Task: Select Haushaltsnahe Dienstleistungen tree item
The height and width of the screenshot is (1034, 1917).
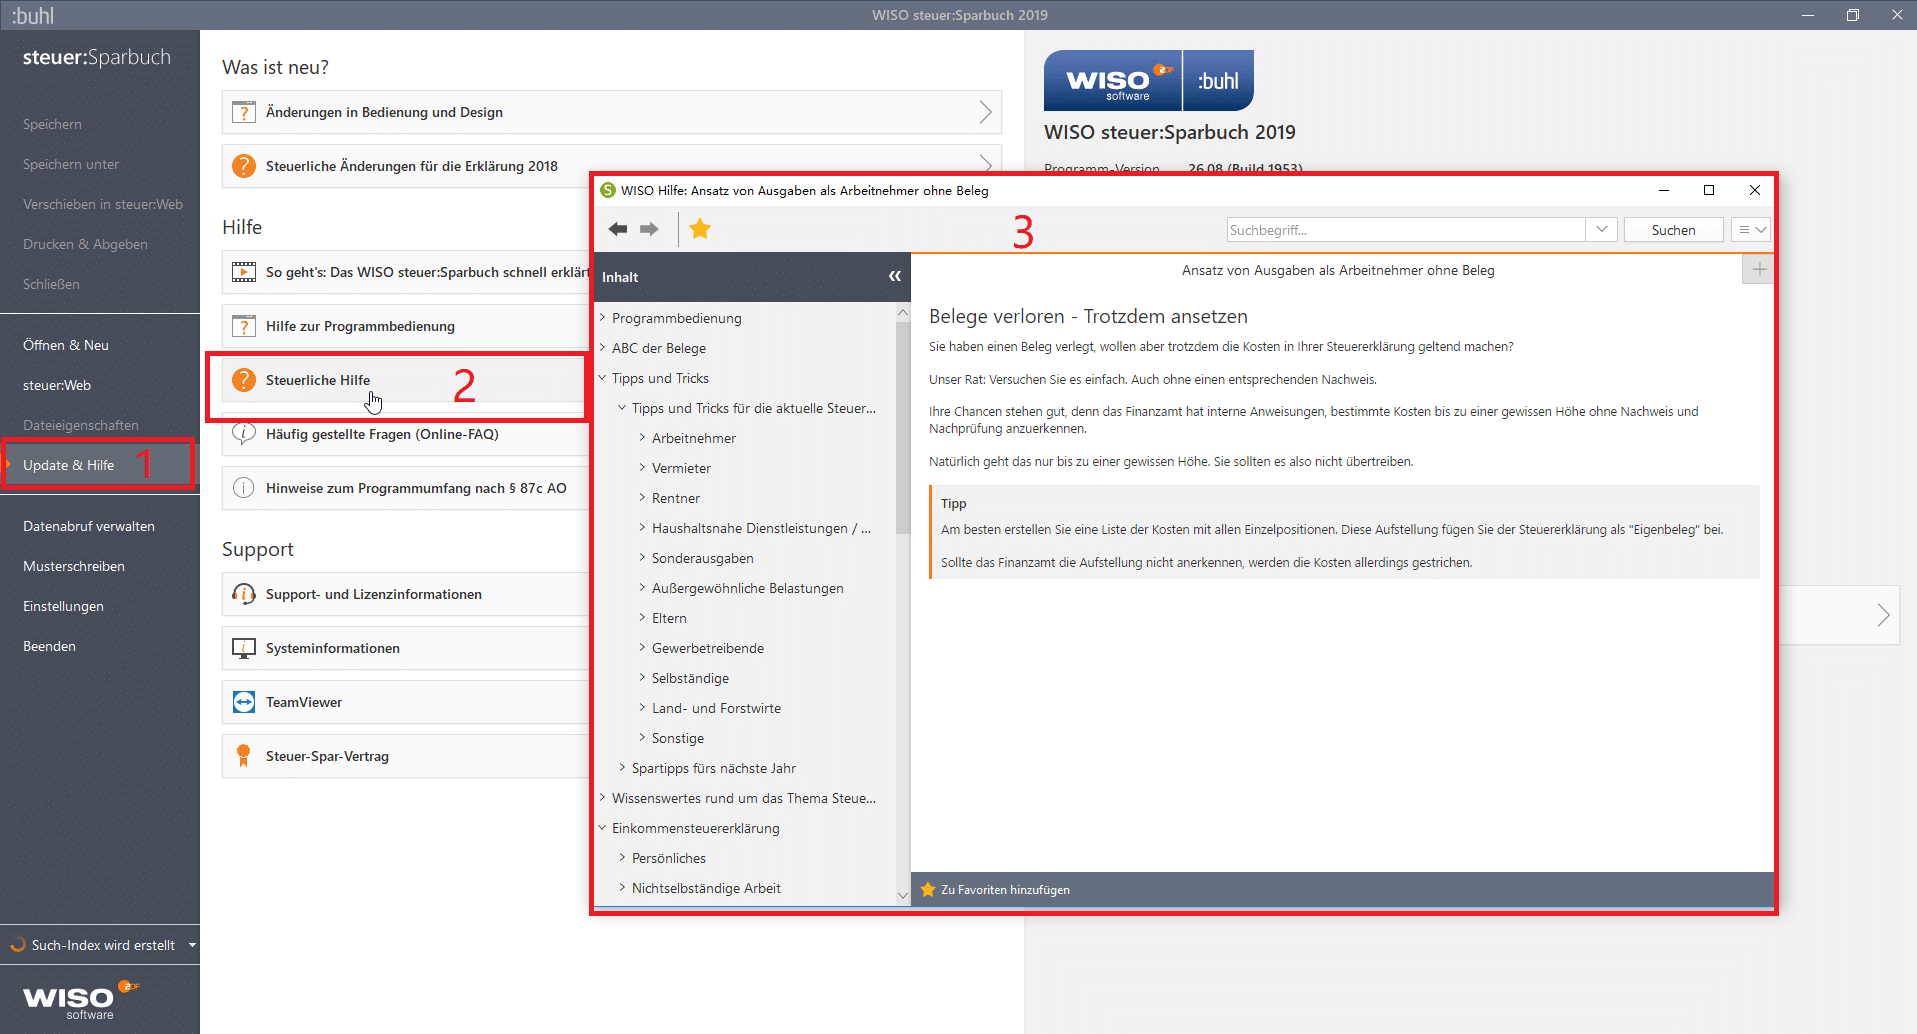Action: (761, 528)
